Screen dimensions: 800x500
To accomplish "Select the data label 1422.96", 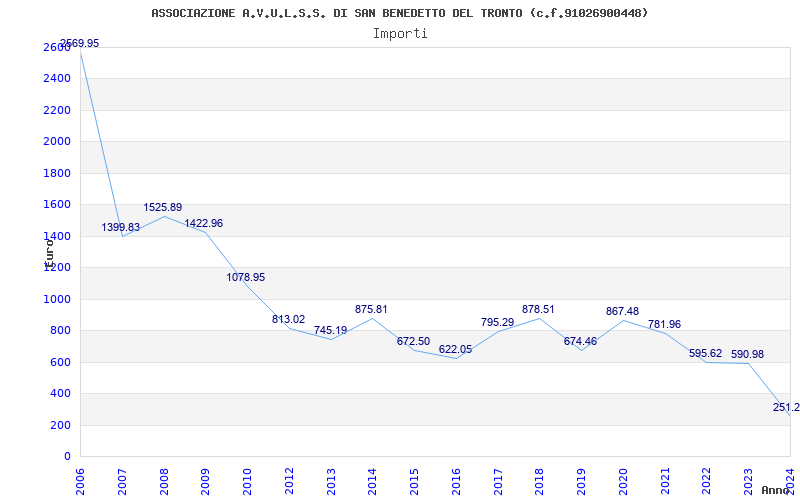I will [x=204, y=223].
